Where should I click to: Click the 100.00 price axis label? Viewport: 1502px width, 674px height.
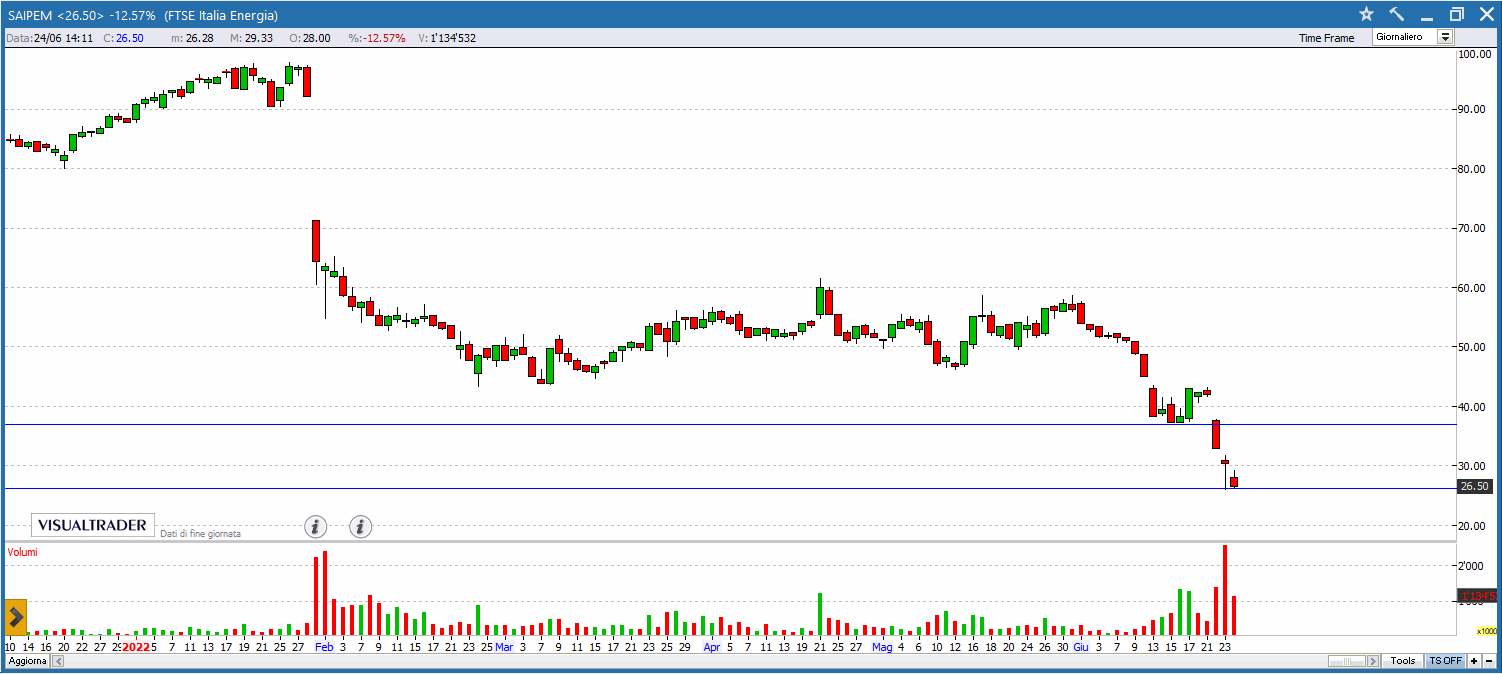pos(1474,54)
